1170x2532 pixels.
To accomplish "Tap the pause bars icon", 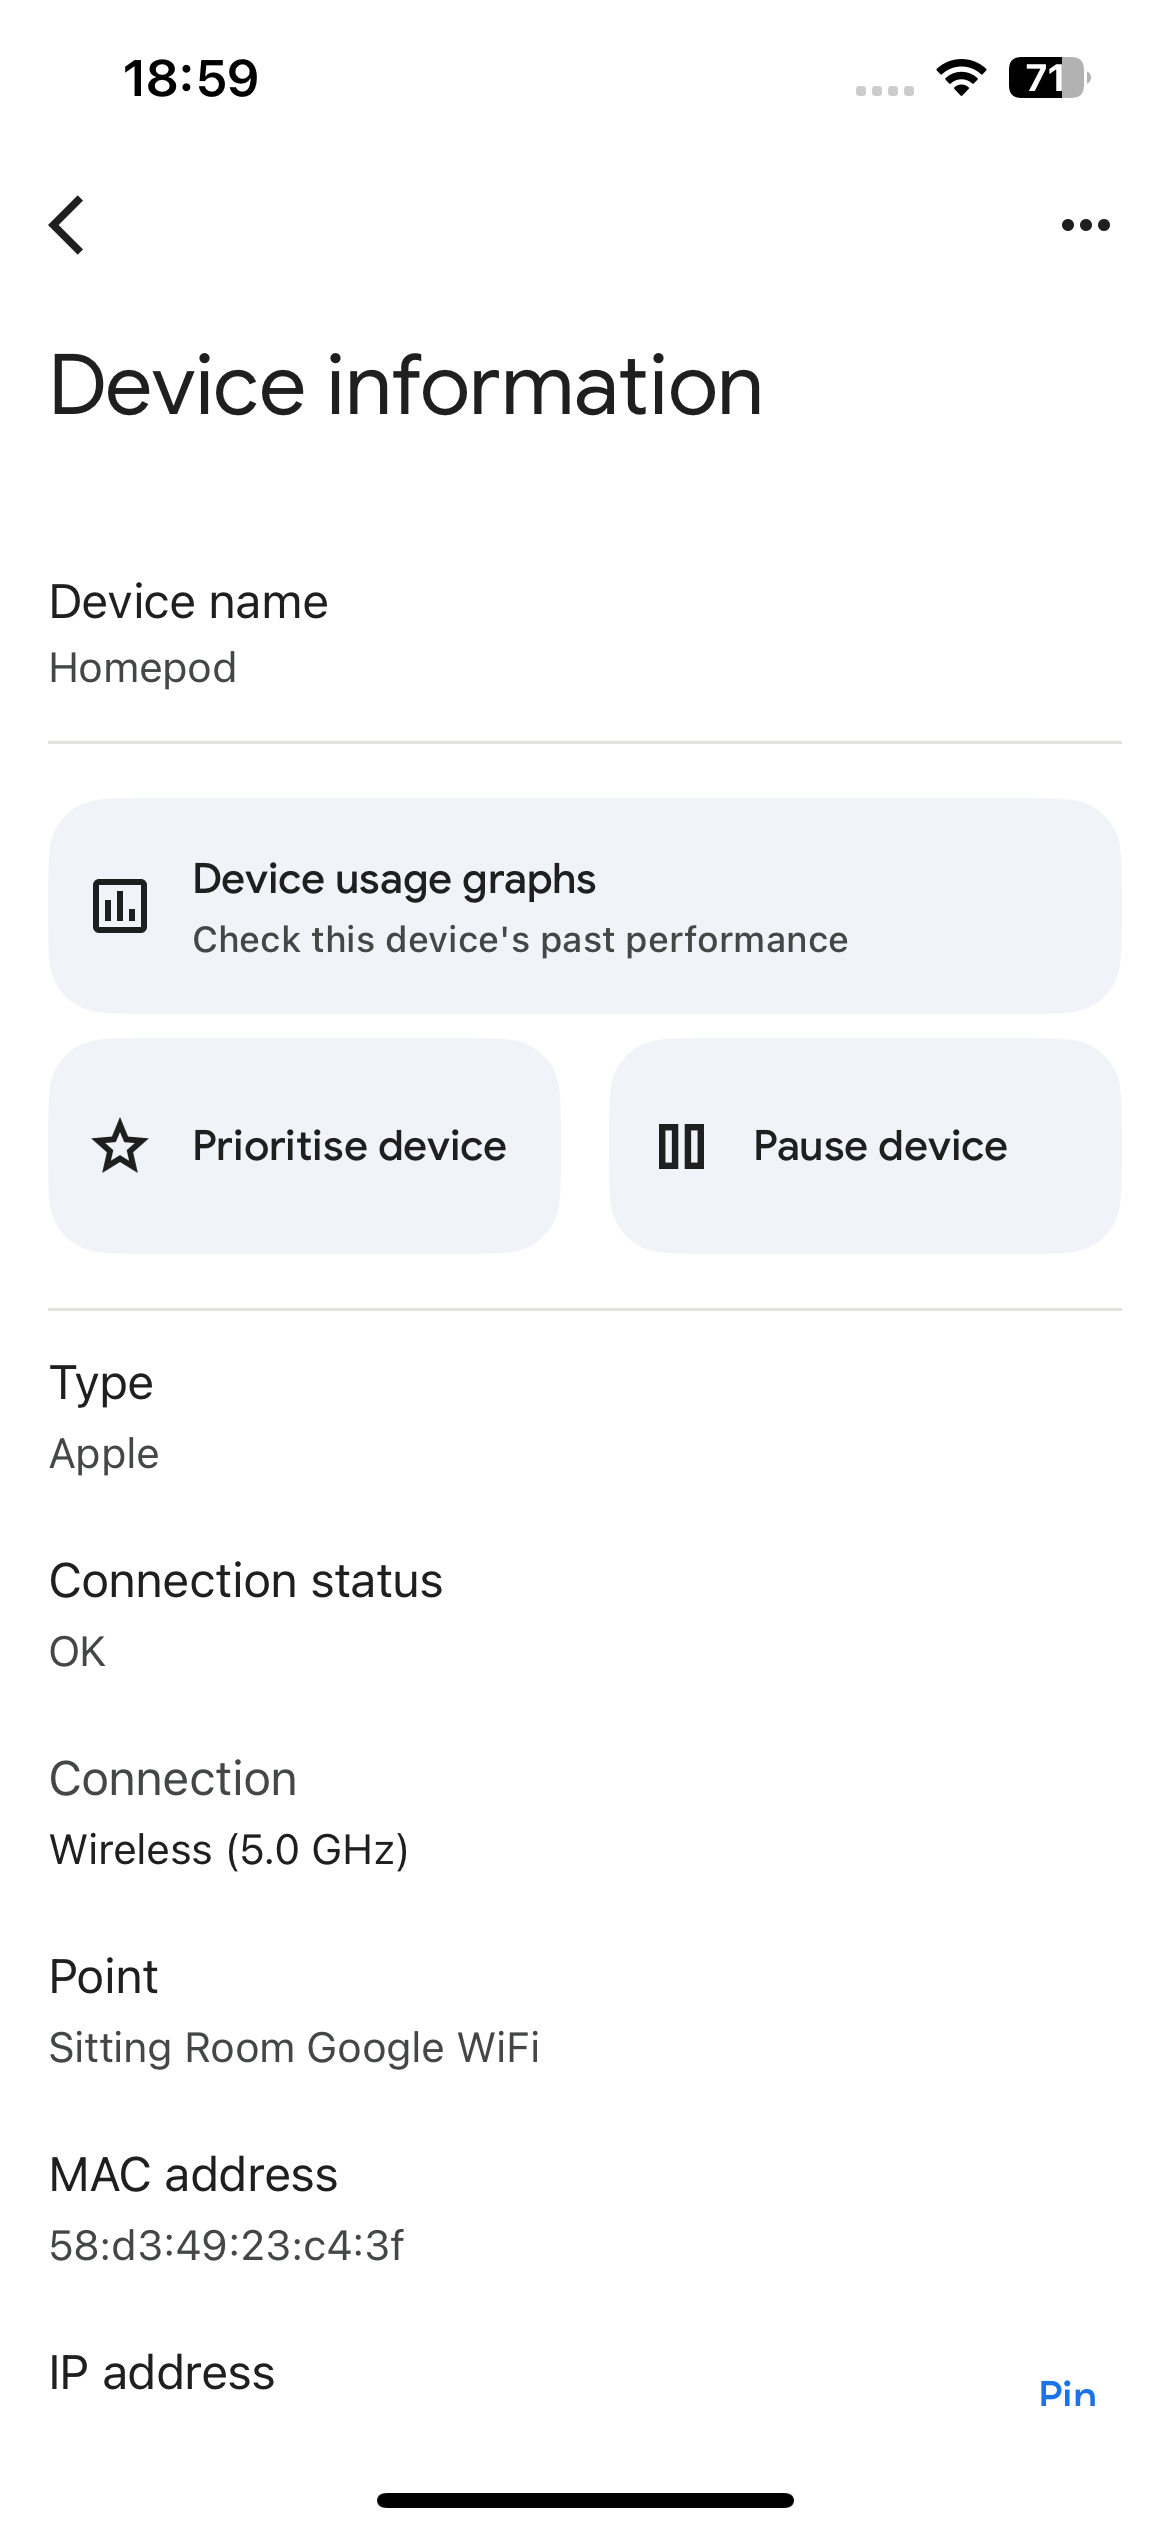I will point(681,1146).
